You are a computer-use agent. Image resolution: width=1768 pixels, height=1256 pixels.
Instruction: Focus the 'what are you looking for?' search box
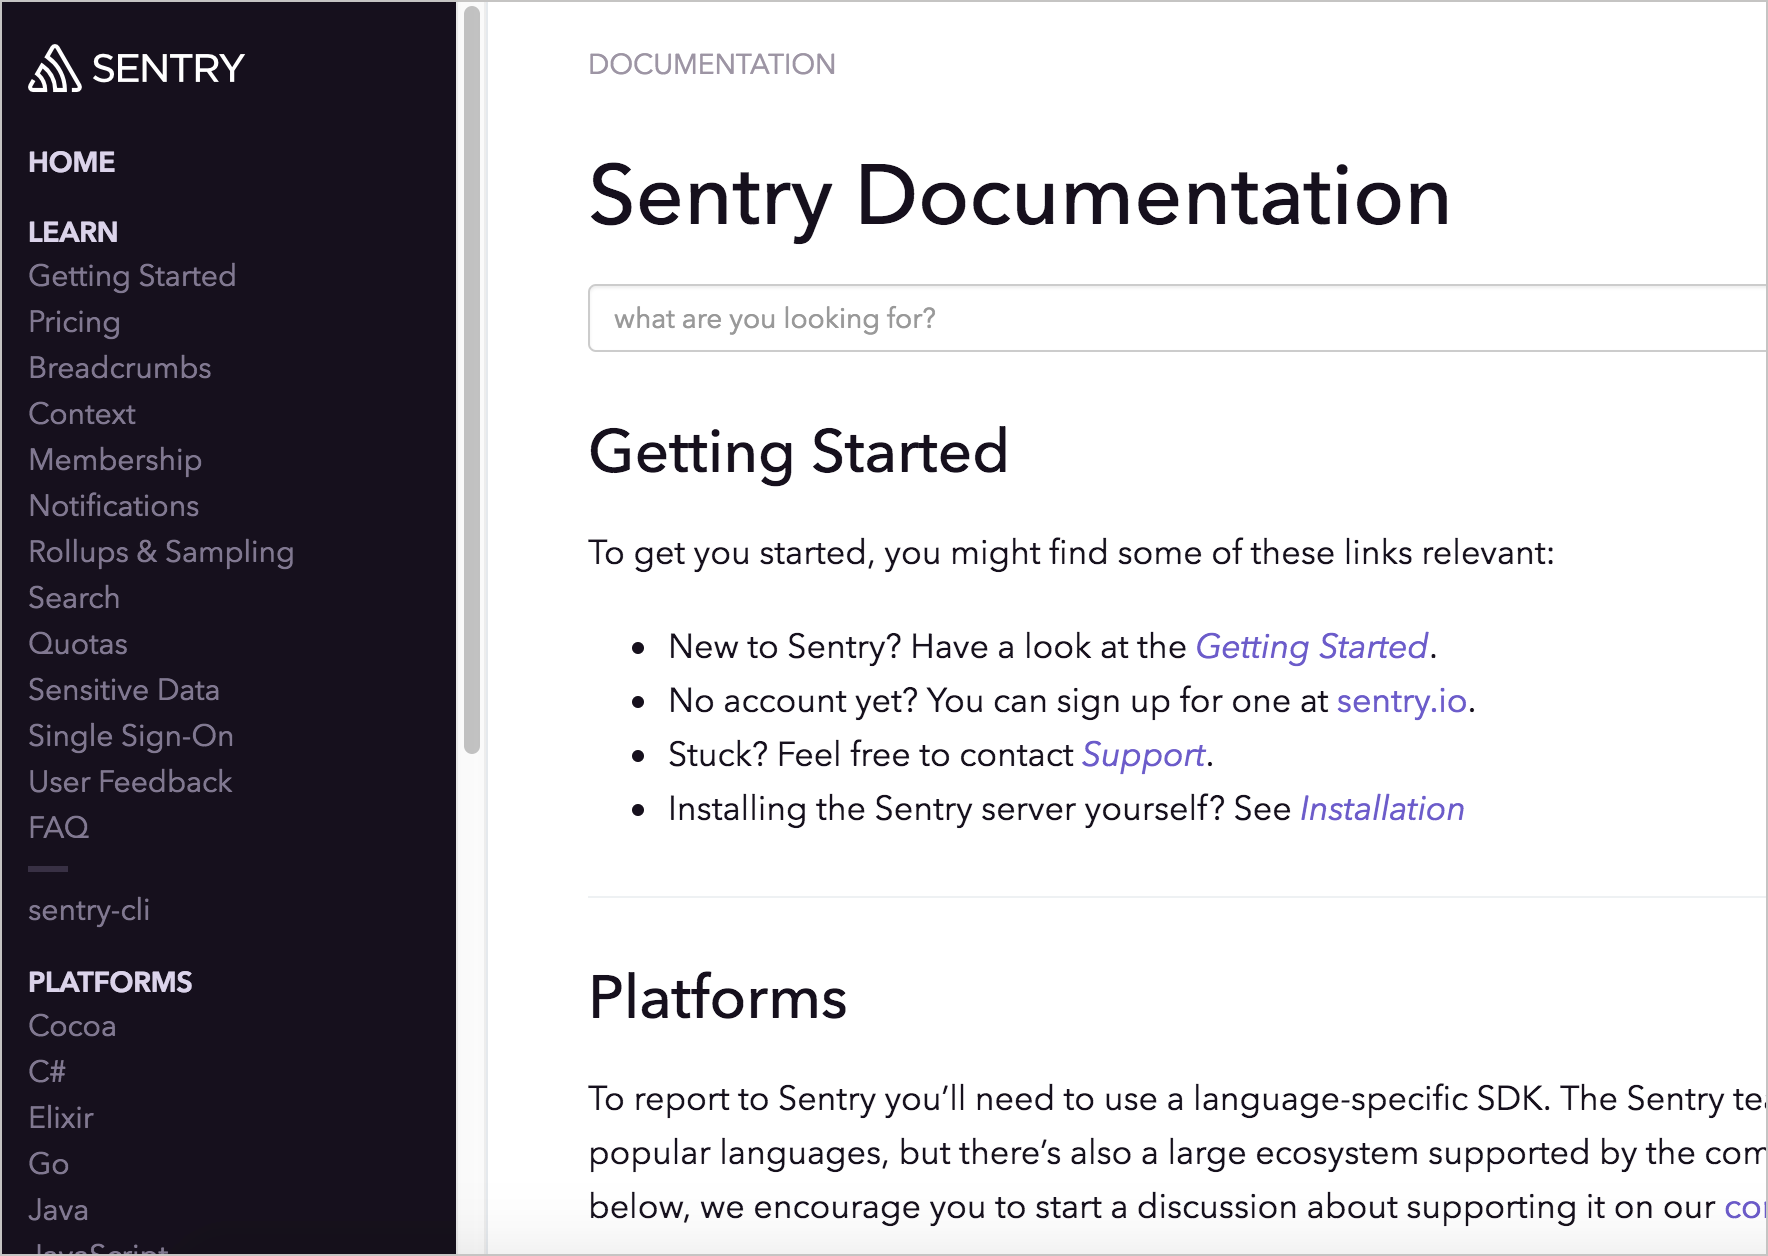tap(1177, 318)
